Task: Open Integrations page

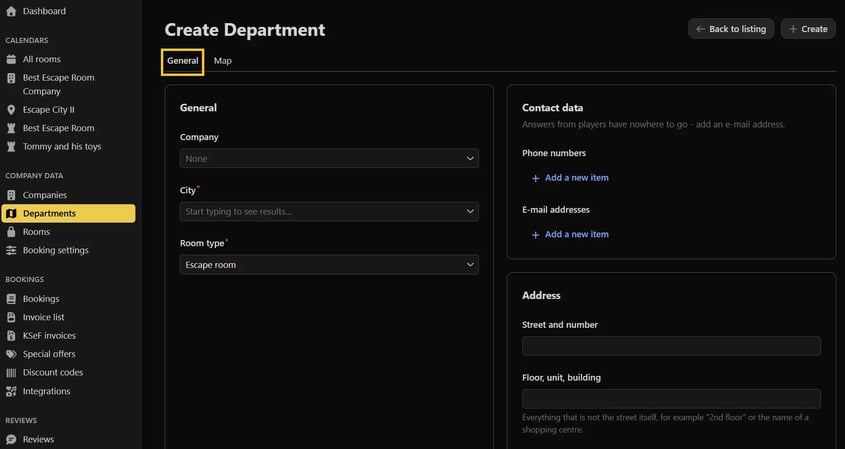Action: tap(46, 391)
